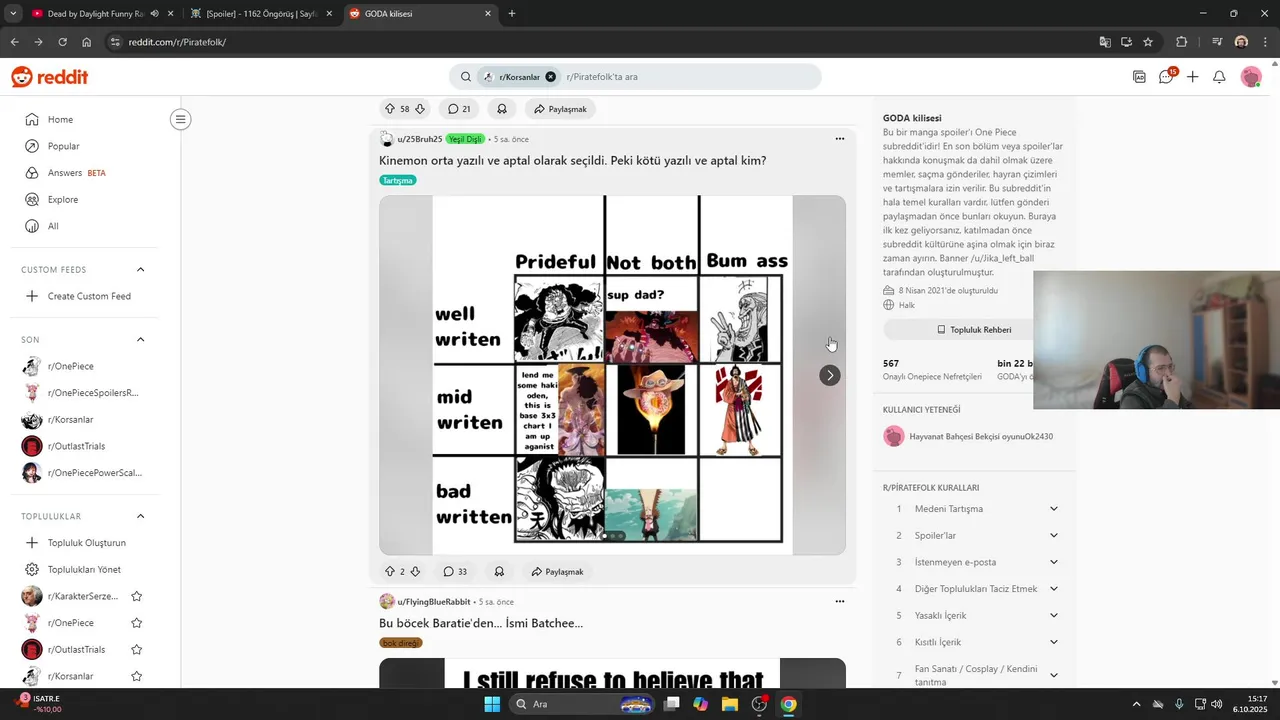This screenshot has width=1280, height=720.
Task: Upvote the Kinemon post with 2 votes
Action: [x=390, y=572]
